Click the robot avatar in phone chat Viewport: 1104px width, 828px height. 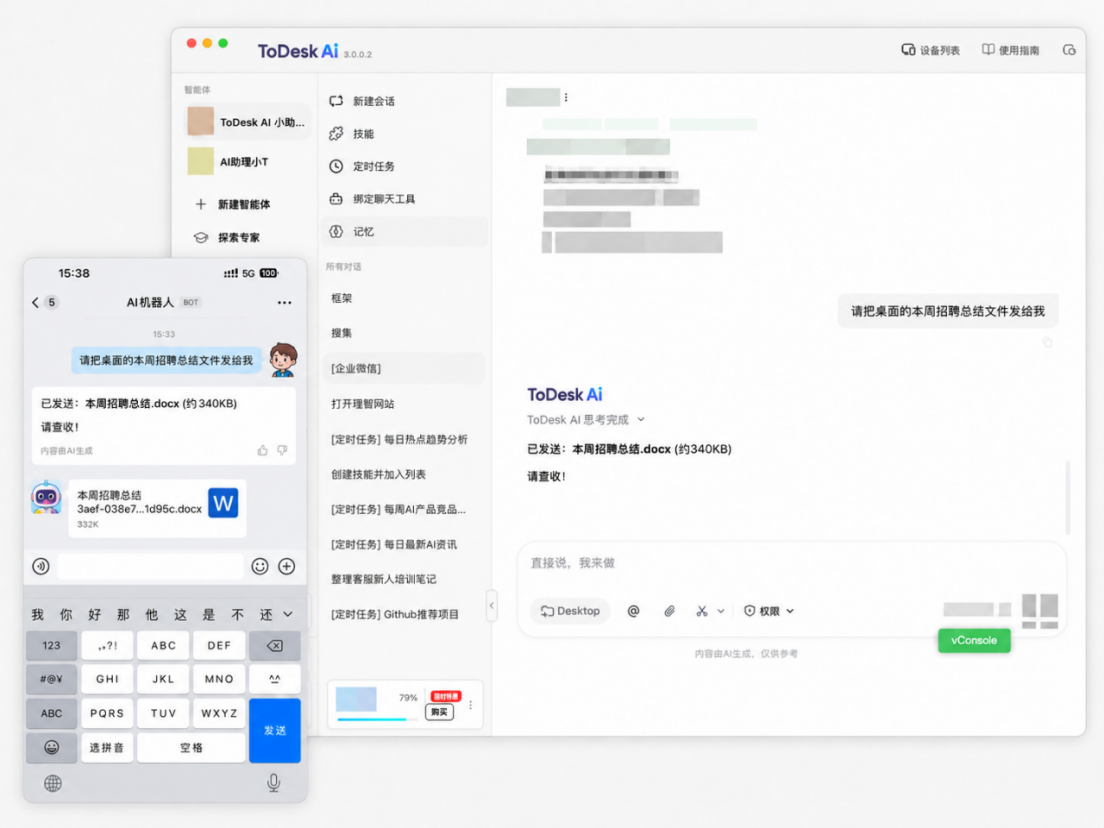[x=46, y=498]
